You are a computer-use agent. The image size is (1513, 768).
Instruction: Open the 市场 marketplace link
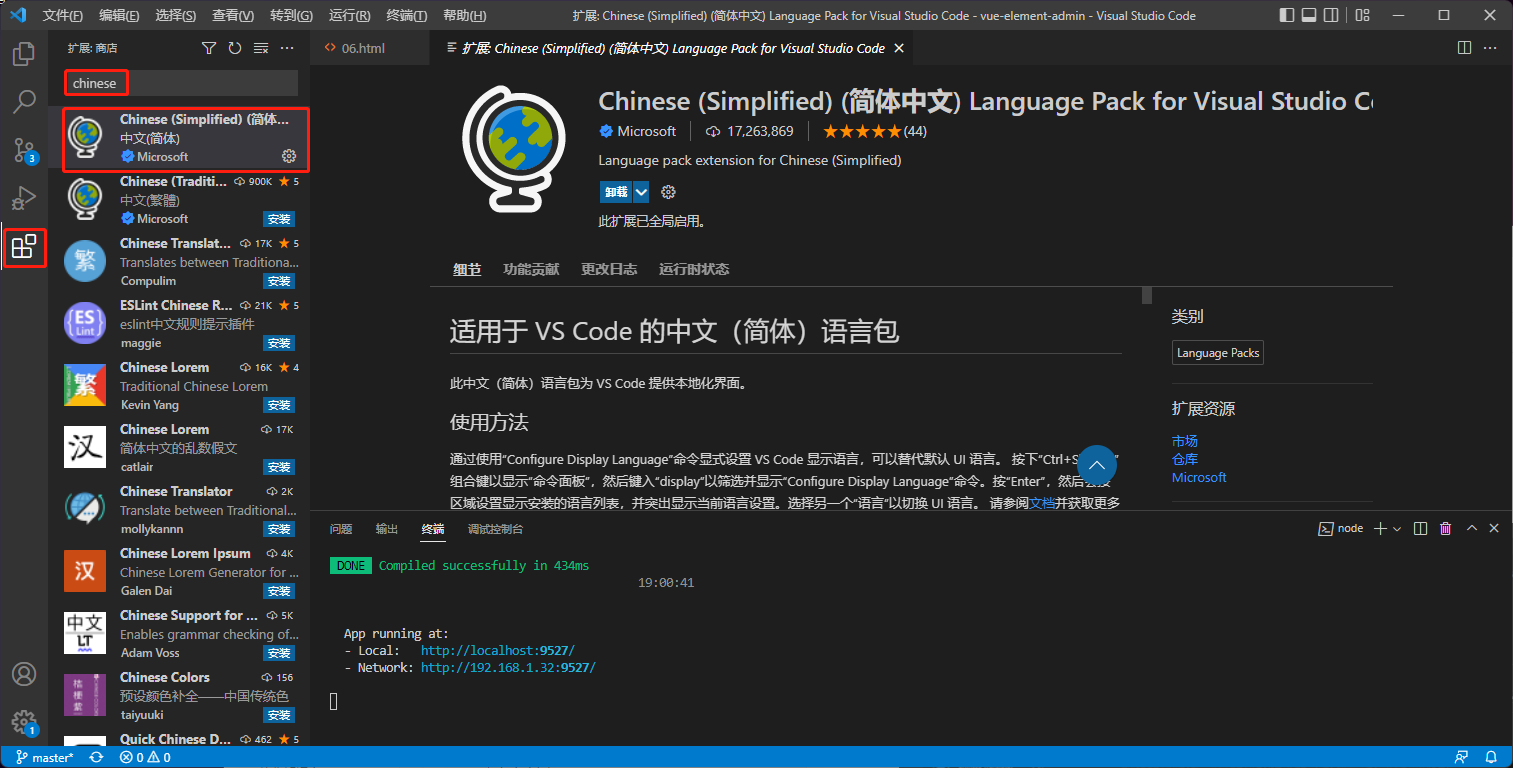[1185, 441]
